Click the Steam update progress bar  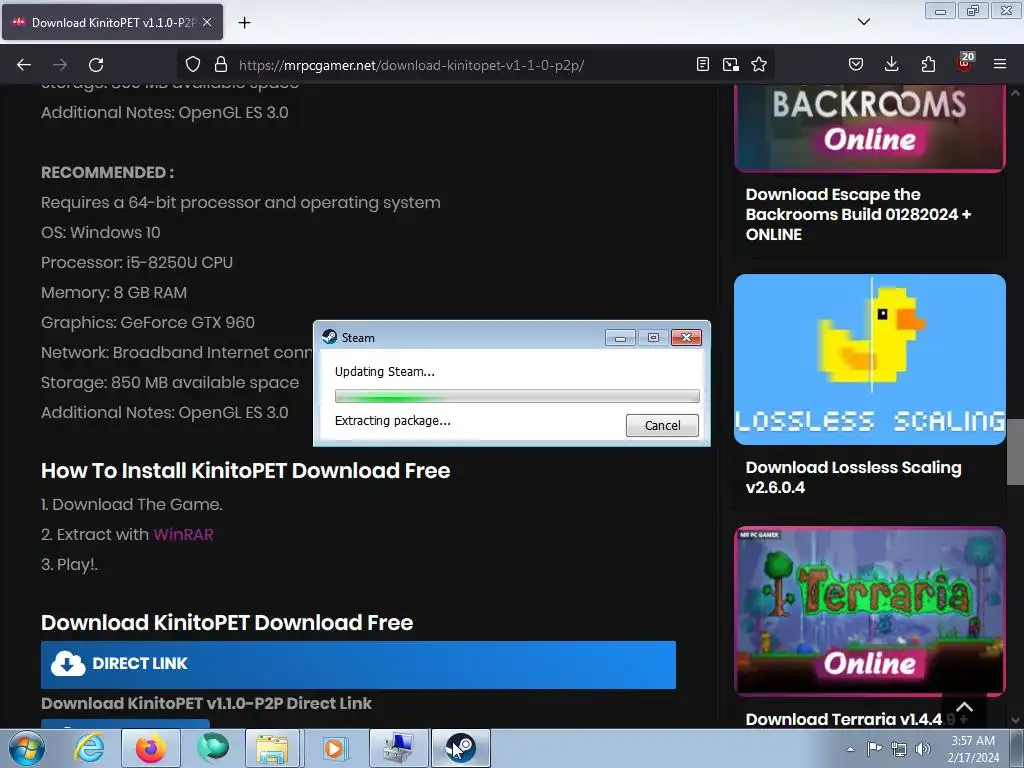pos(517,396)
